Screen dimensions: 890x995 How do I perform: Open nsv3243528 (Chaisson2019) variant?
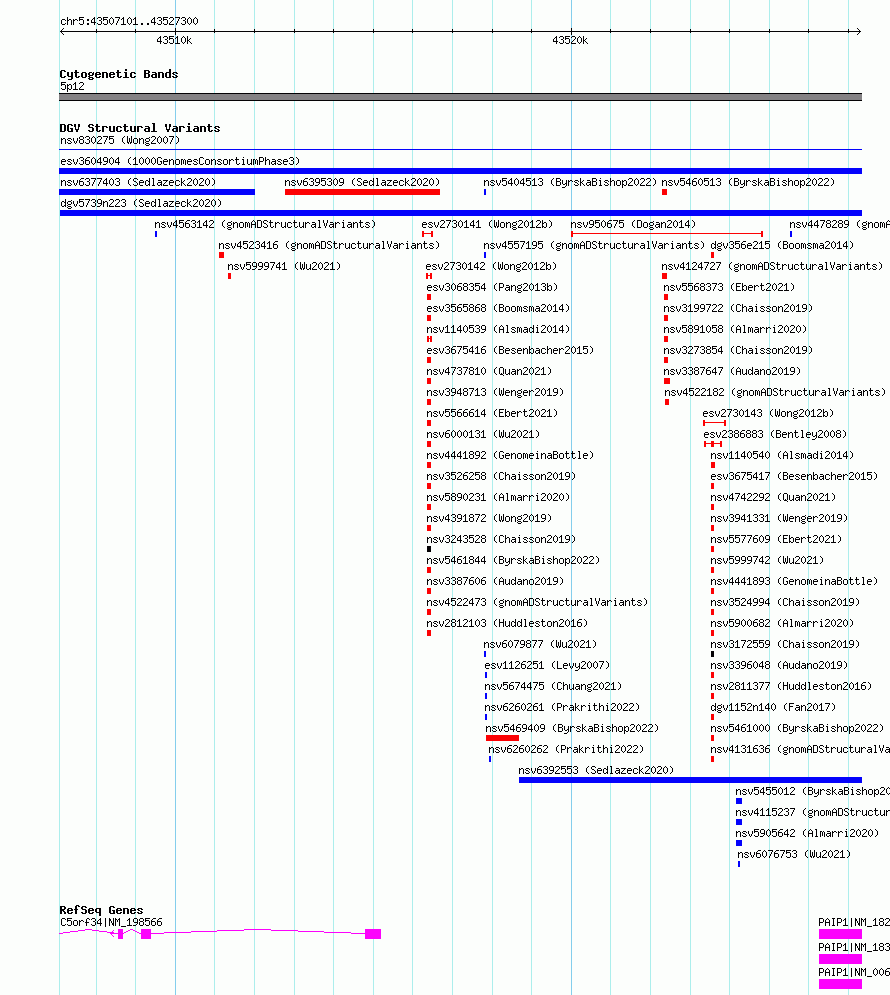[x=501, y=538]
